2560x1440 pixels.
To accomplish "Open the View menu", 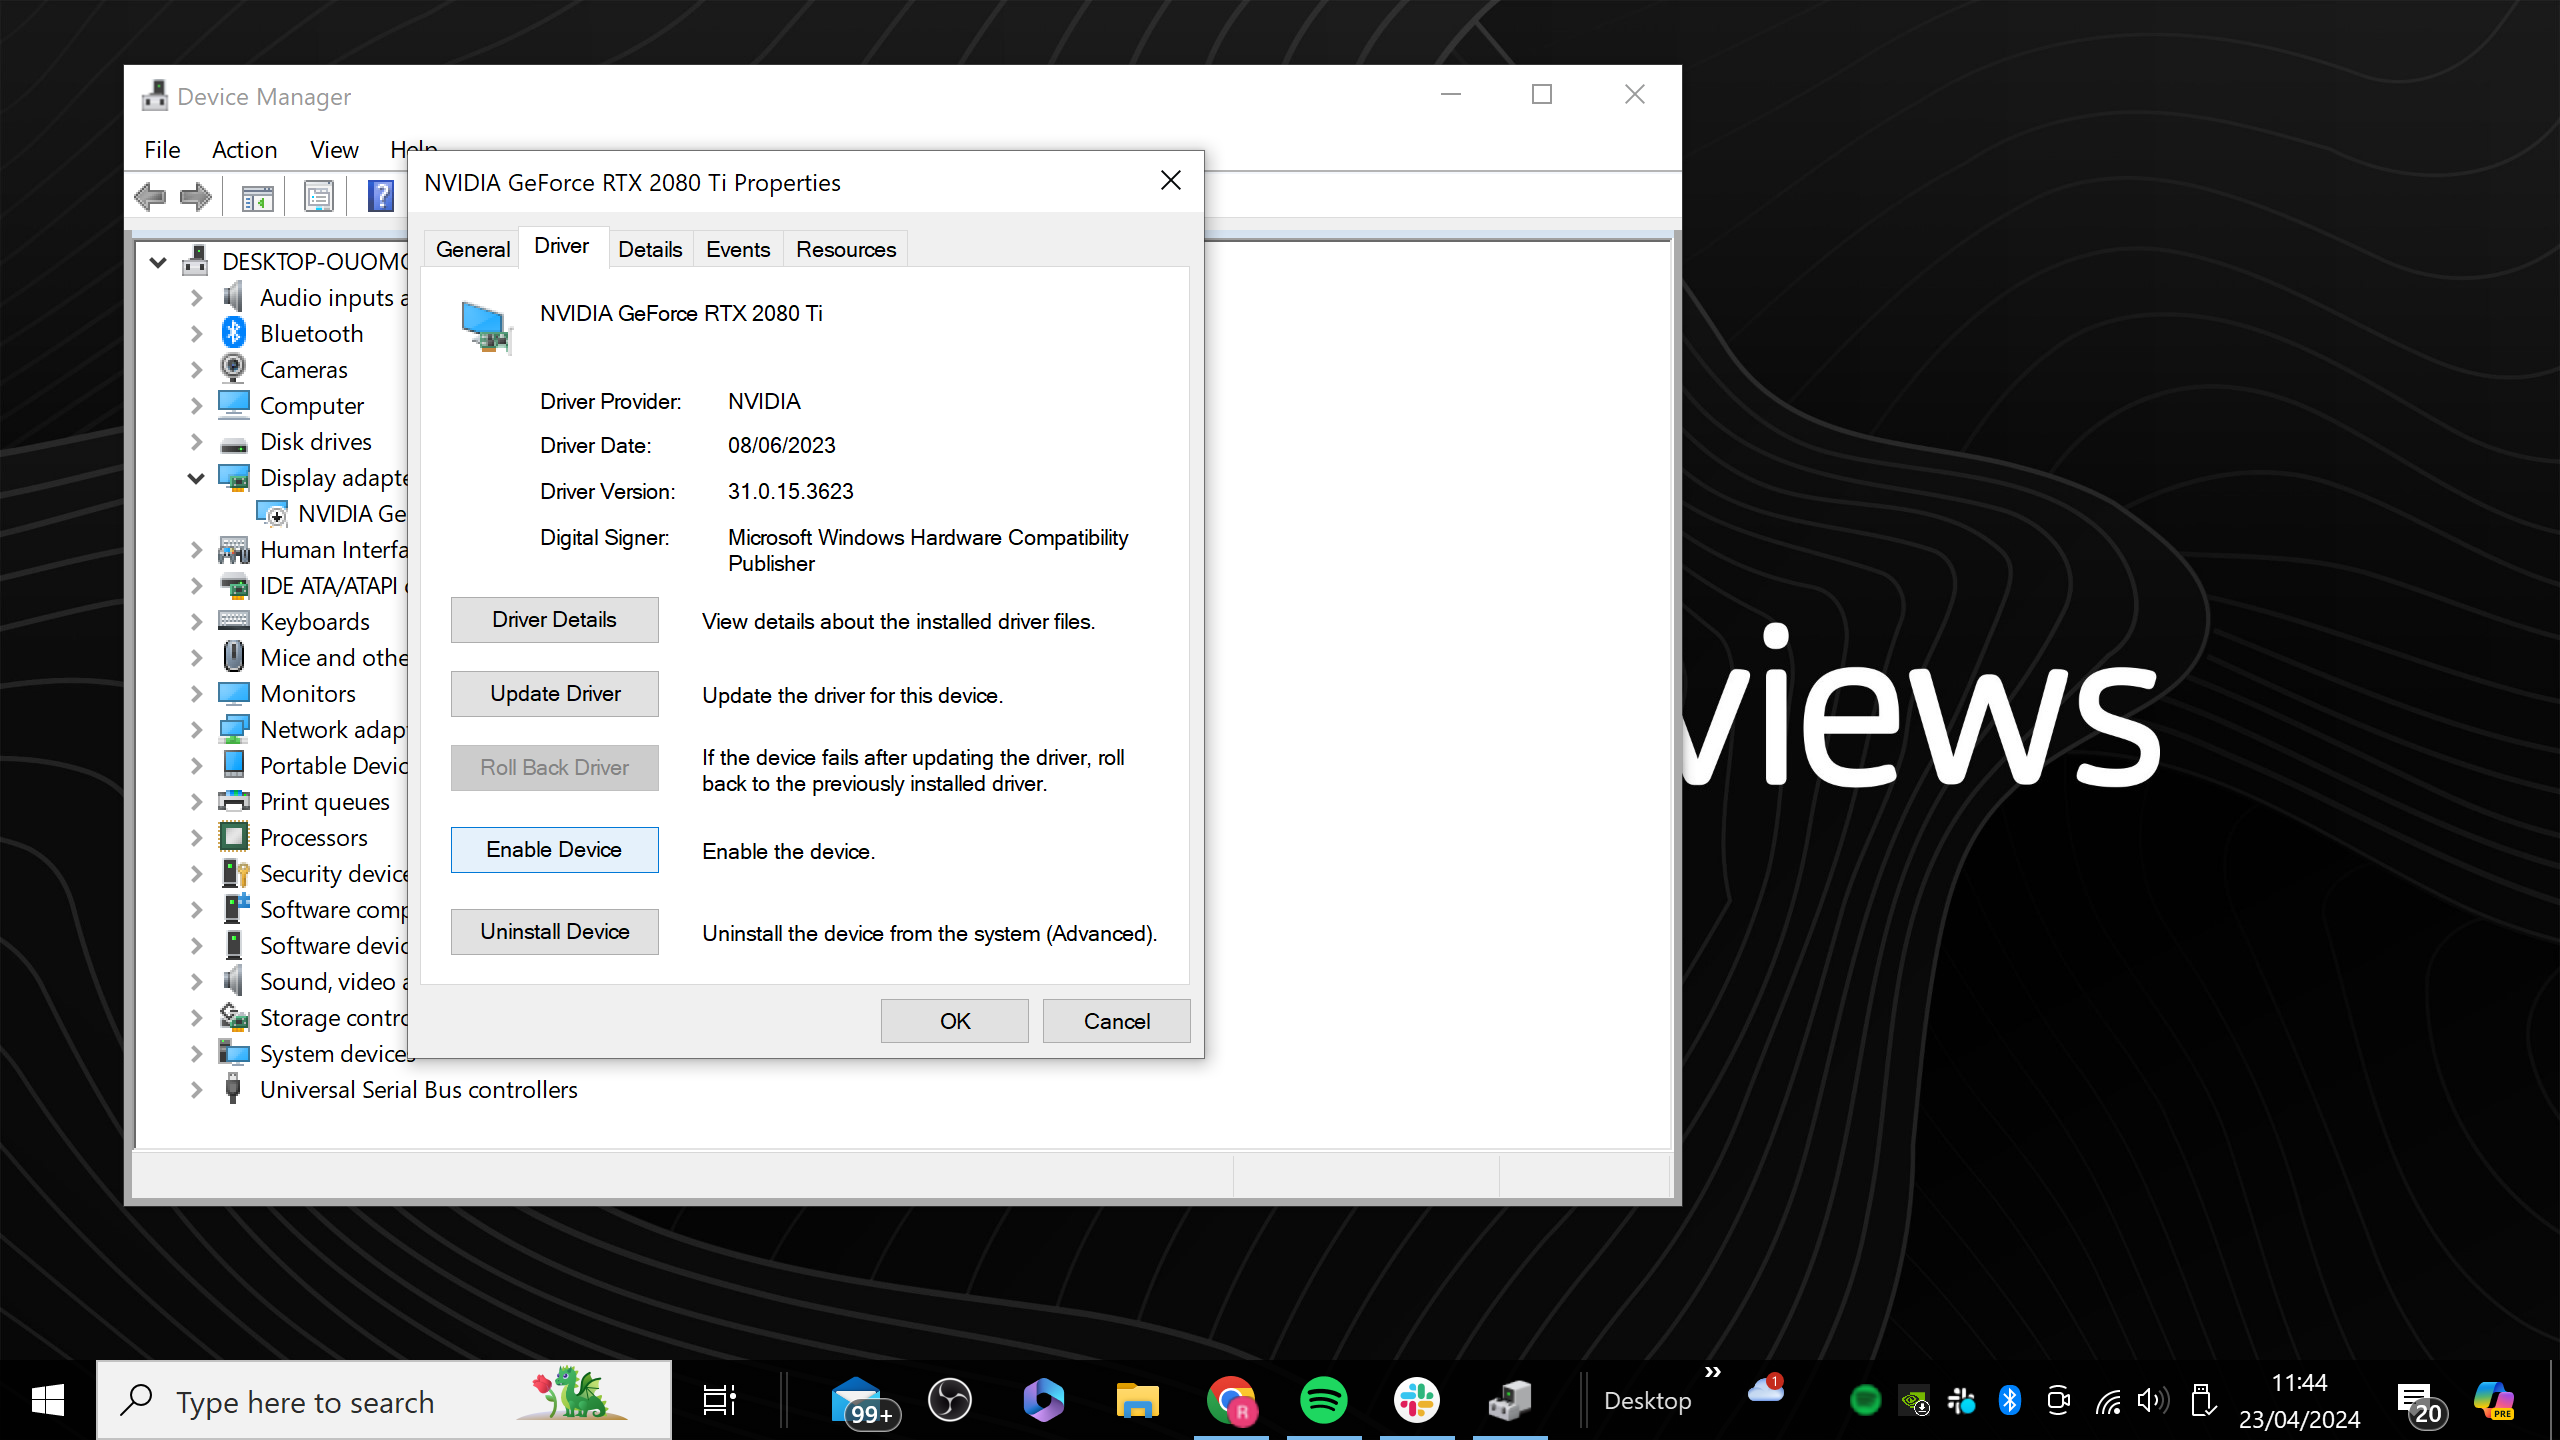I will coord(334,150).
